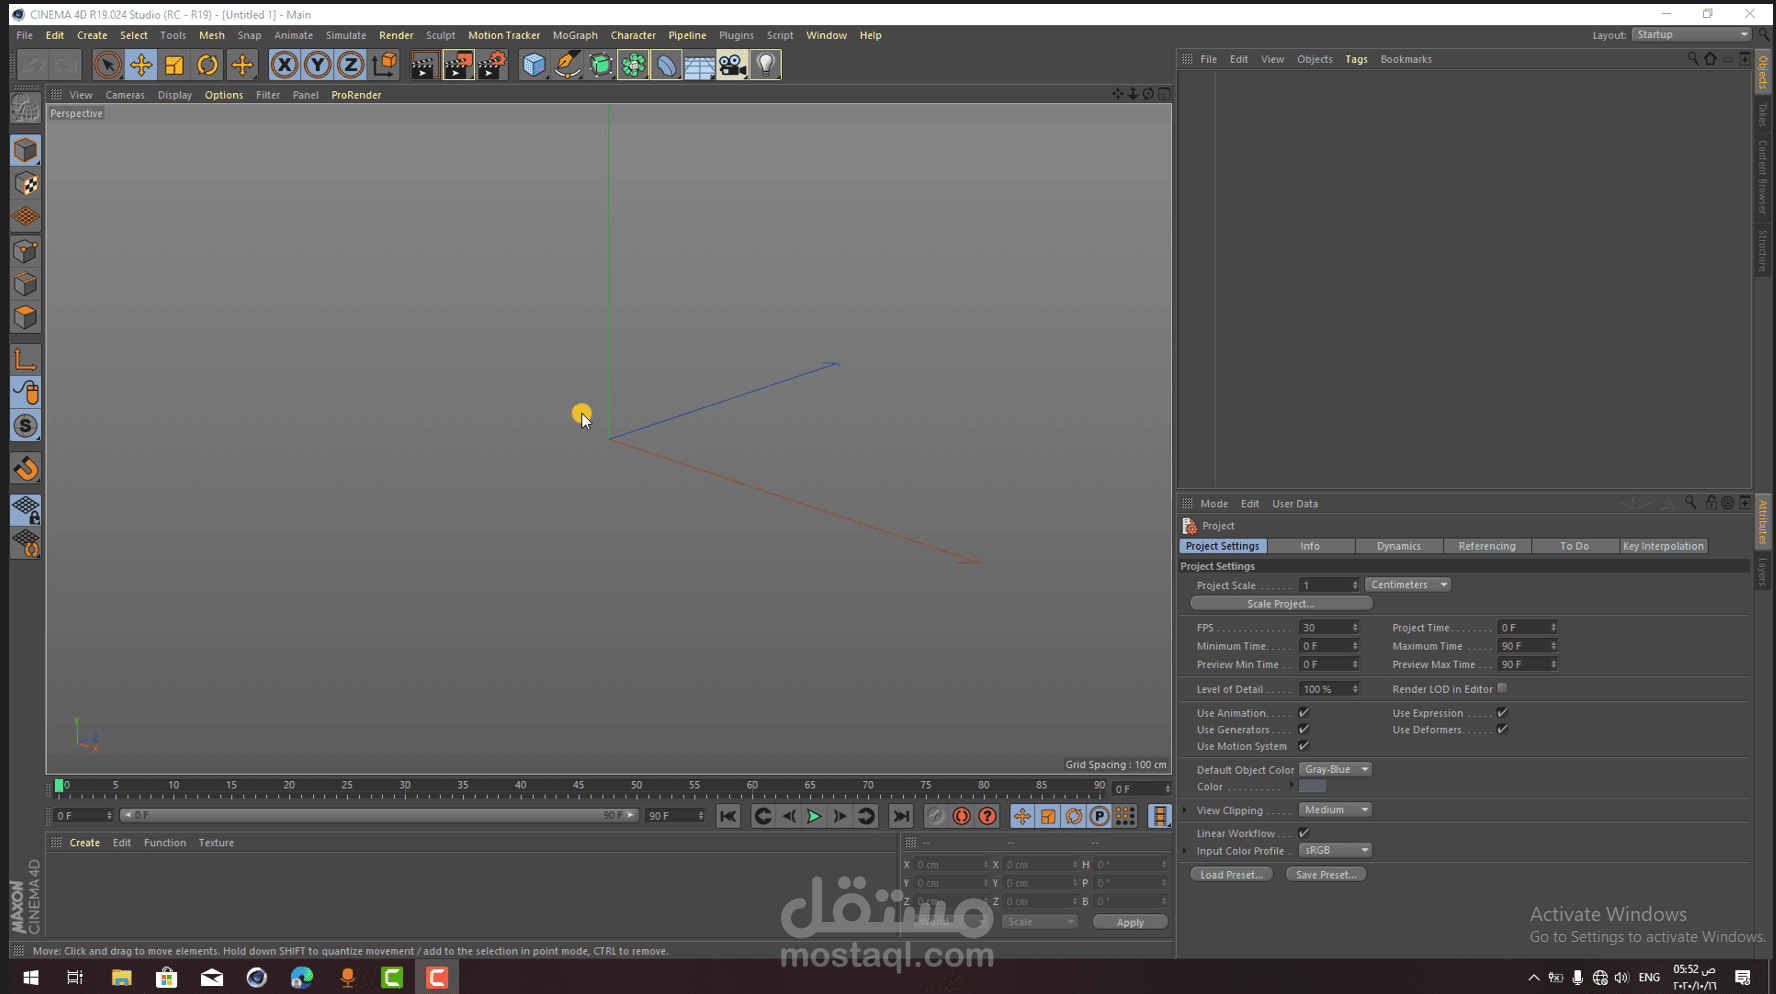This screenshot has width=1776, height=994.
Task: Activate the Rotate tool in top toolbar
Action: tap(207, 65)
